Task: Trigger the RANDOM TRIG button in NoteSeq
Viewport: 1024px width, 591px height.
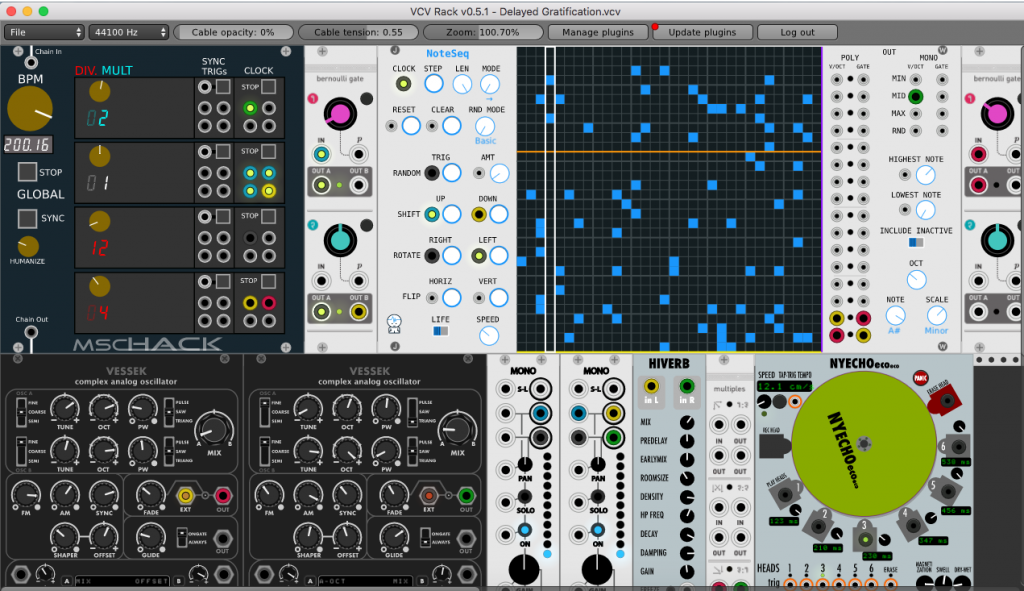Action: click(x=451, y=173)
